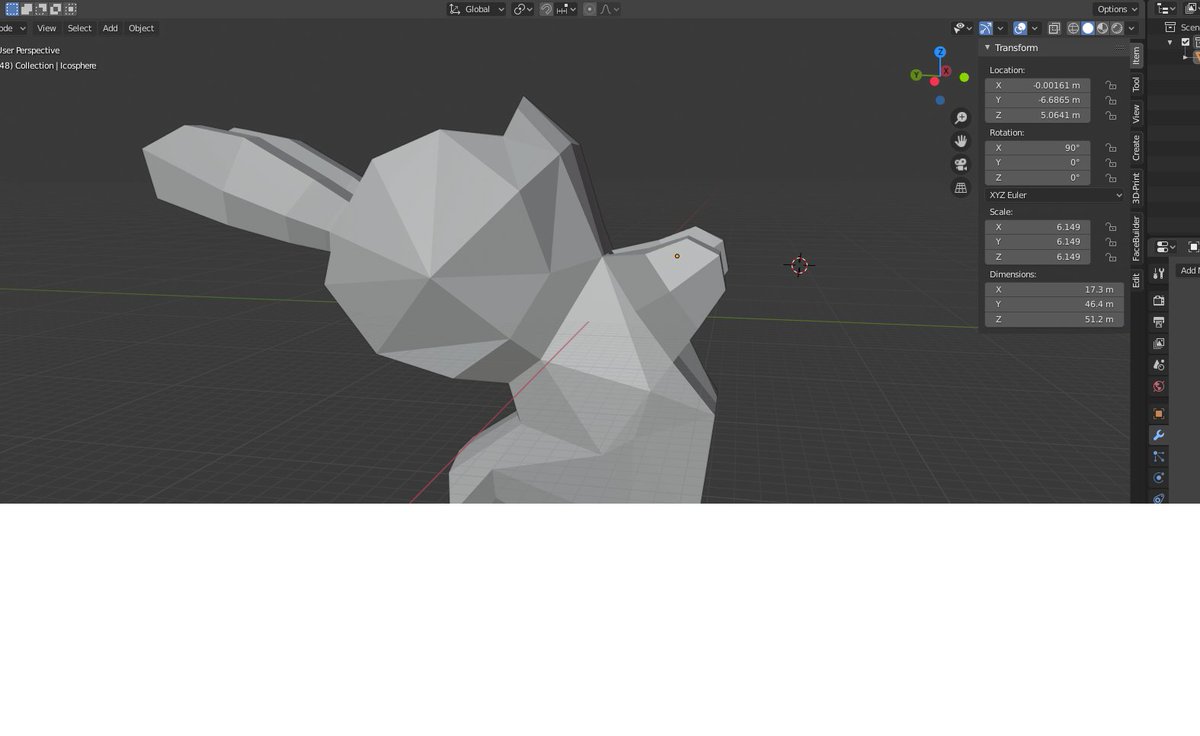Switch to wireframe viewport shading

[1074, 28]
